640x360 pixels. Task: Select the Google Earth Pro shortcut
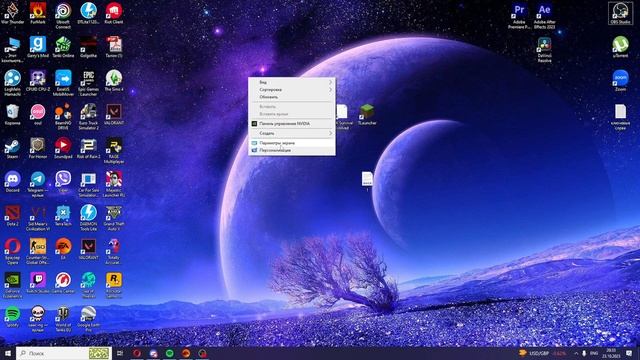(x=88, y=319)
